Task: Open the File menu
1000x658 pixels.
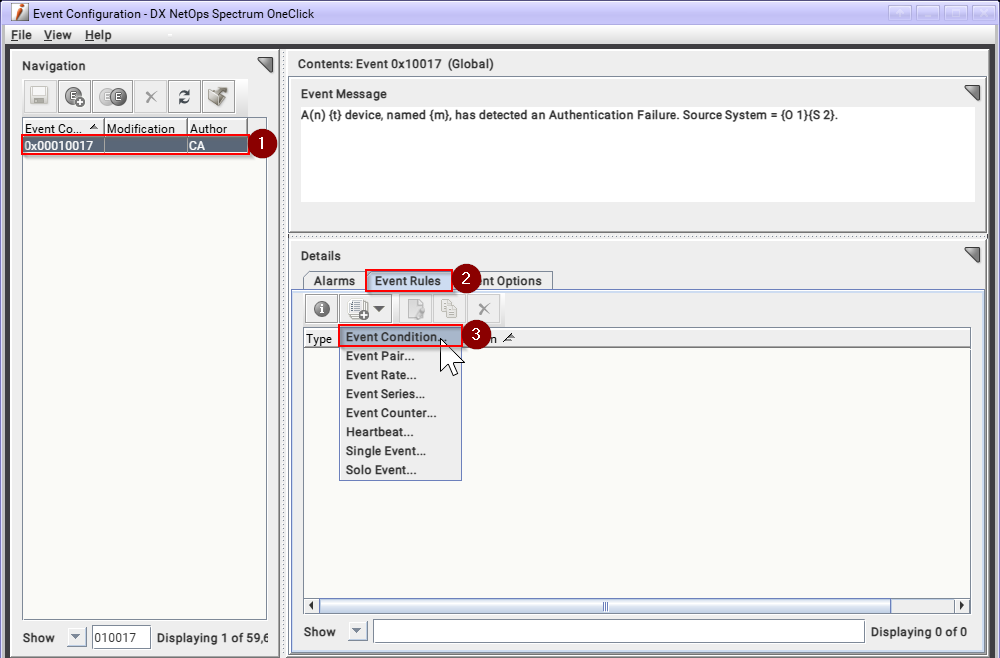Action: 21,35
